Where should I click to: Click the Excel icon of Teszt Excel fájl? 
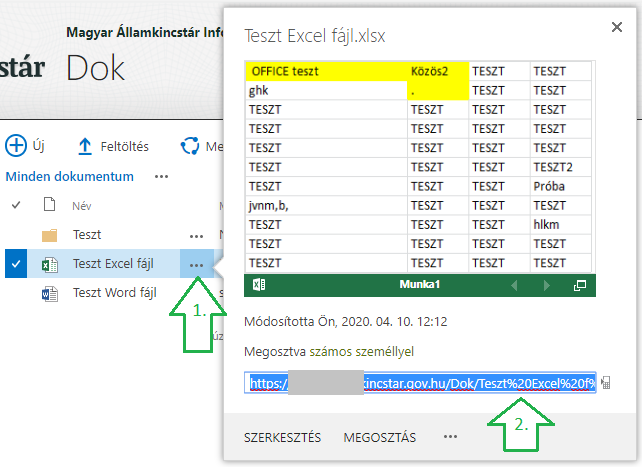coord(50,265)
